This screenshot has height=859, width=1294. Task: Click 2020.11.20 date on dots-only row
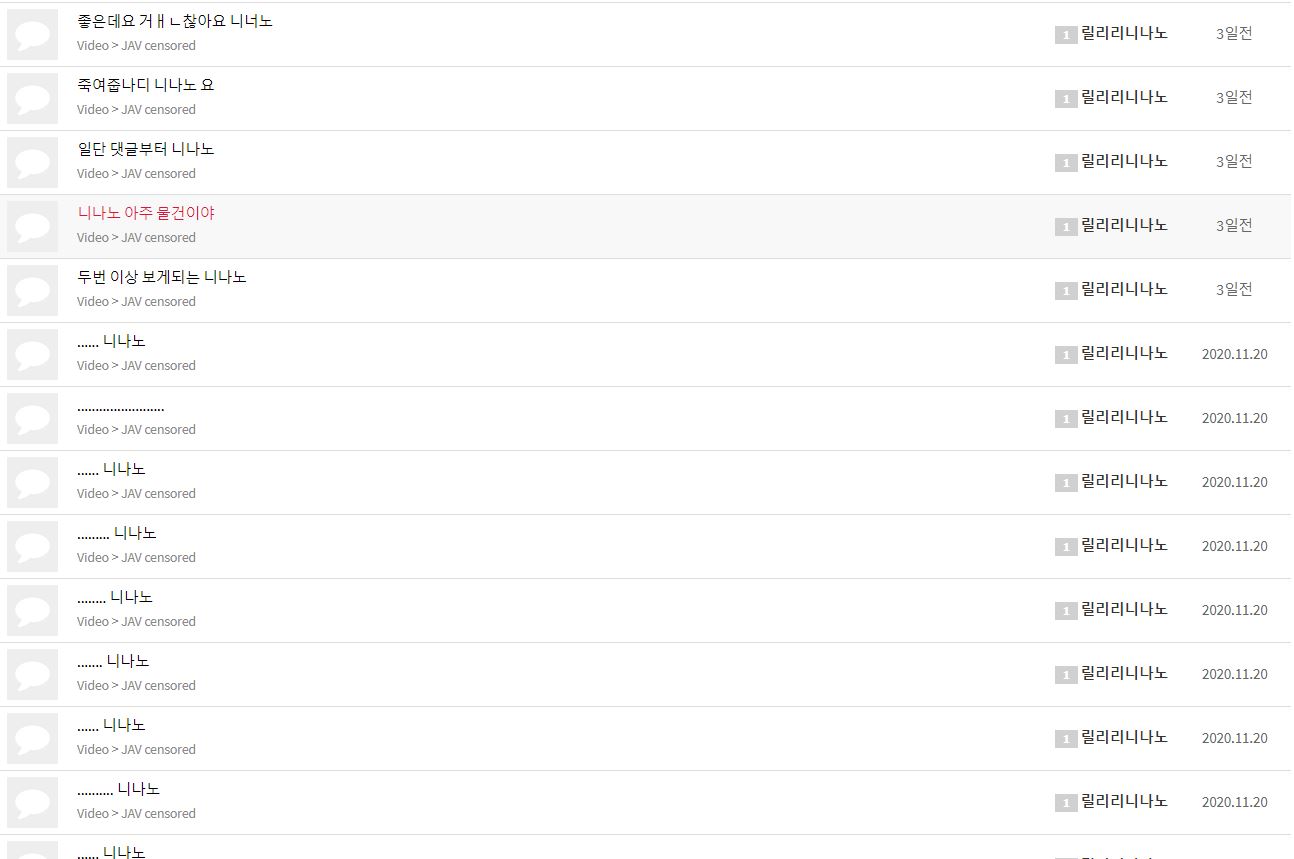click(x=1234, y=418)
